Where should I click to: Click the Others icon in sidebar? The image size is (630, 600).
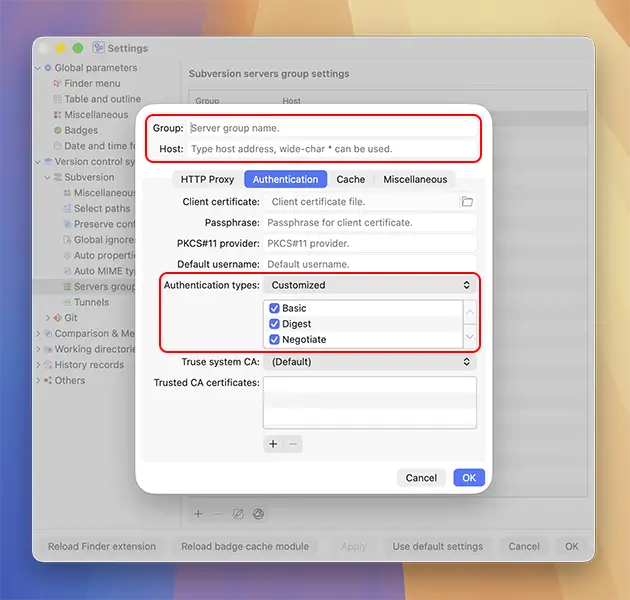[48, 380]
